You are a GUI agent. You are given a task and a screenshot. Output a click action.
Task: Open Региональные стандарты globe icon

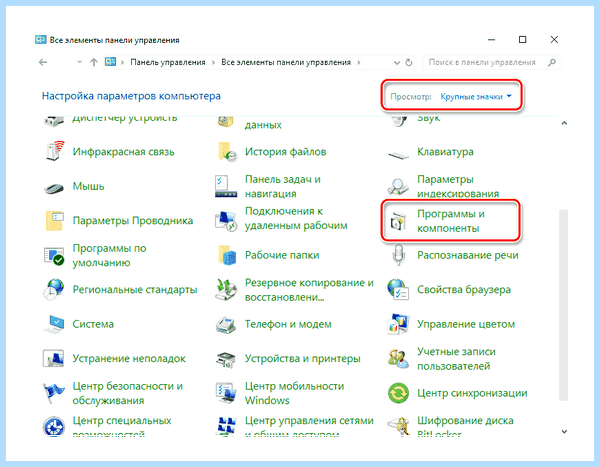[54, 289]
